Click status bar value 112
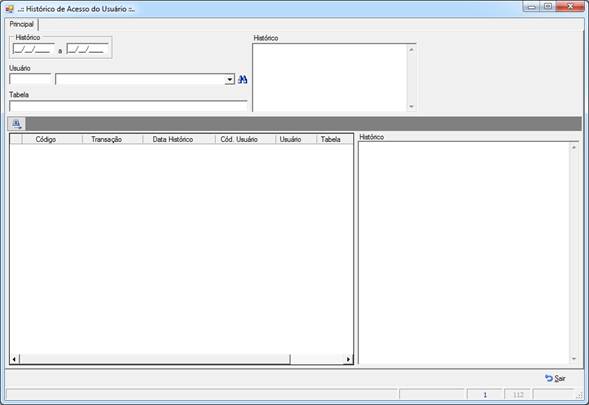 [518, 394]
